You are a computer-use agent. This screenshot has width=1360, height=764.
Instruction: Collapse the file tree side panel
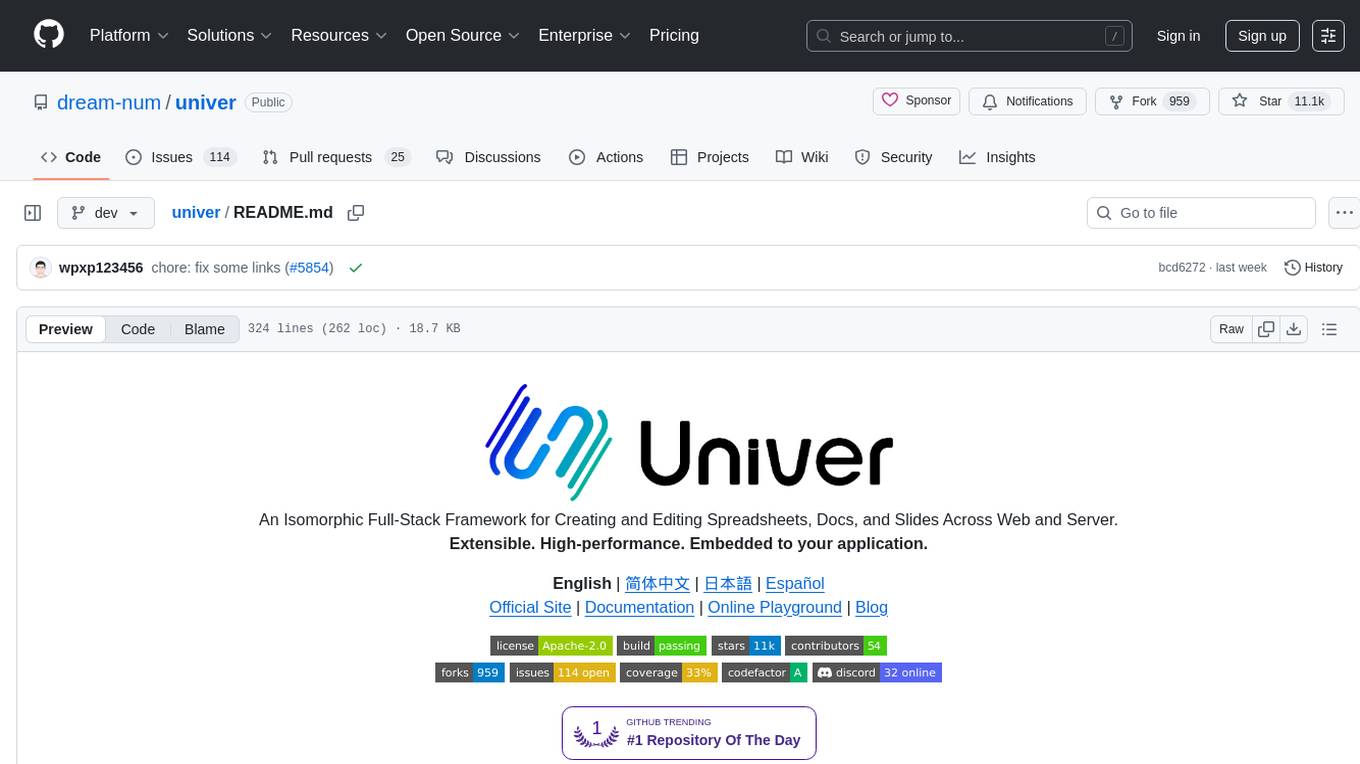pyautogui.click(x=33, y=213)
